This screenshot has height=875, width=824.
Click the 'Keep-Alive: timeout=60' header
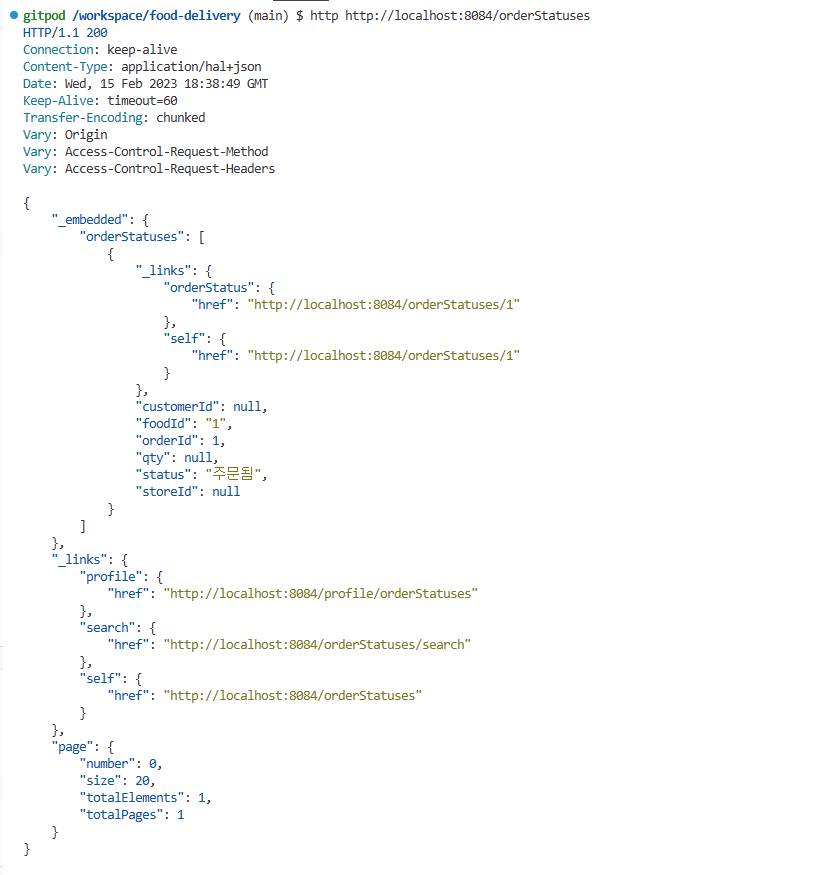pyautogui.click(x=100, y=101)
